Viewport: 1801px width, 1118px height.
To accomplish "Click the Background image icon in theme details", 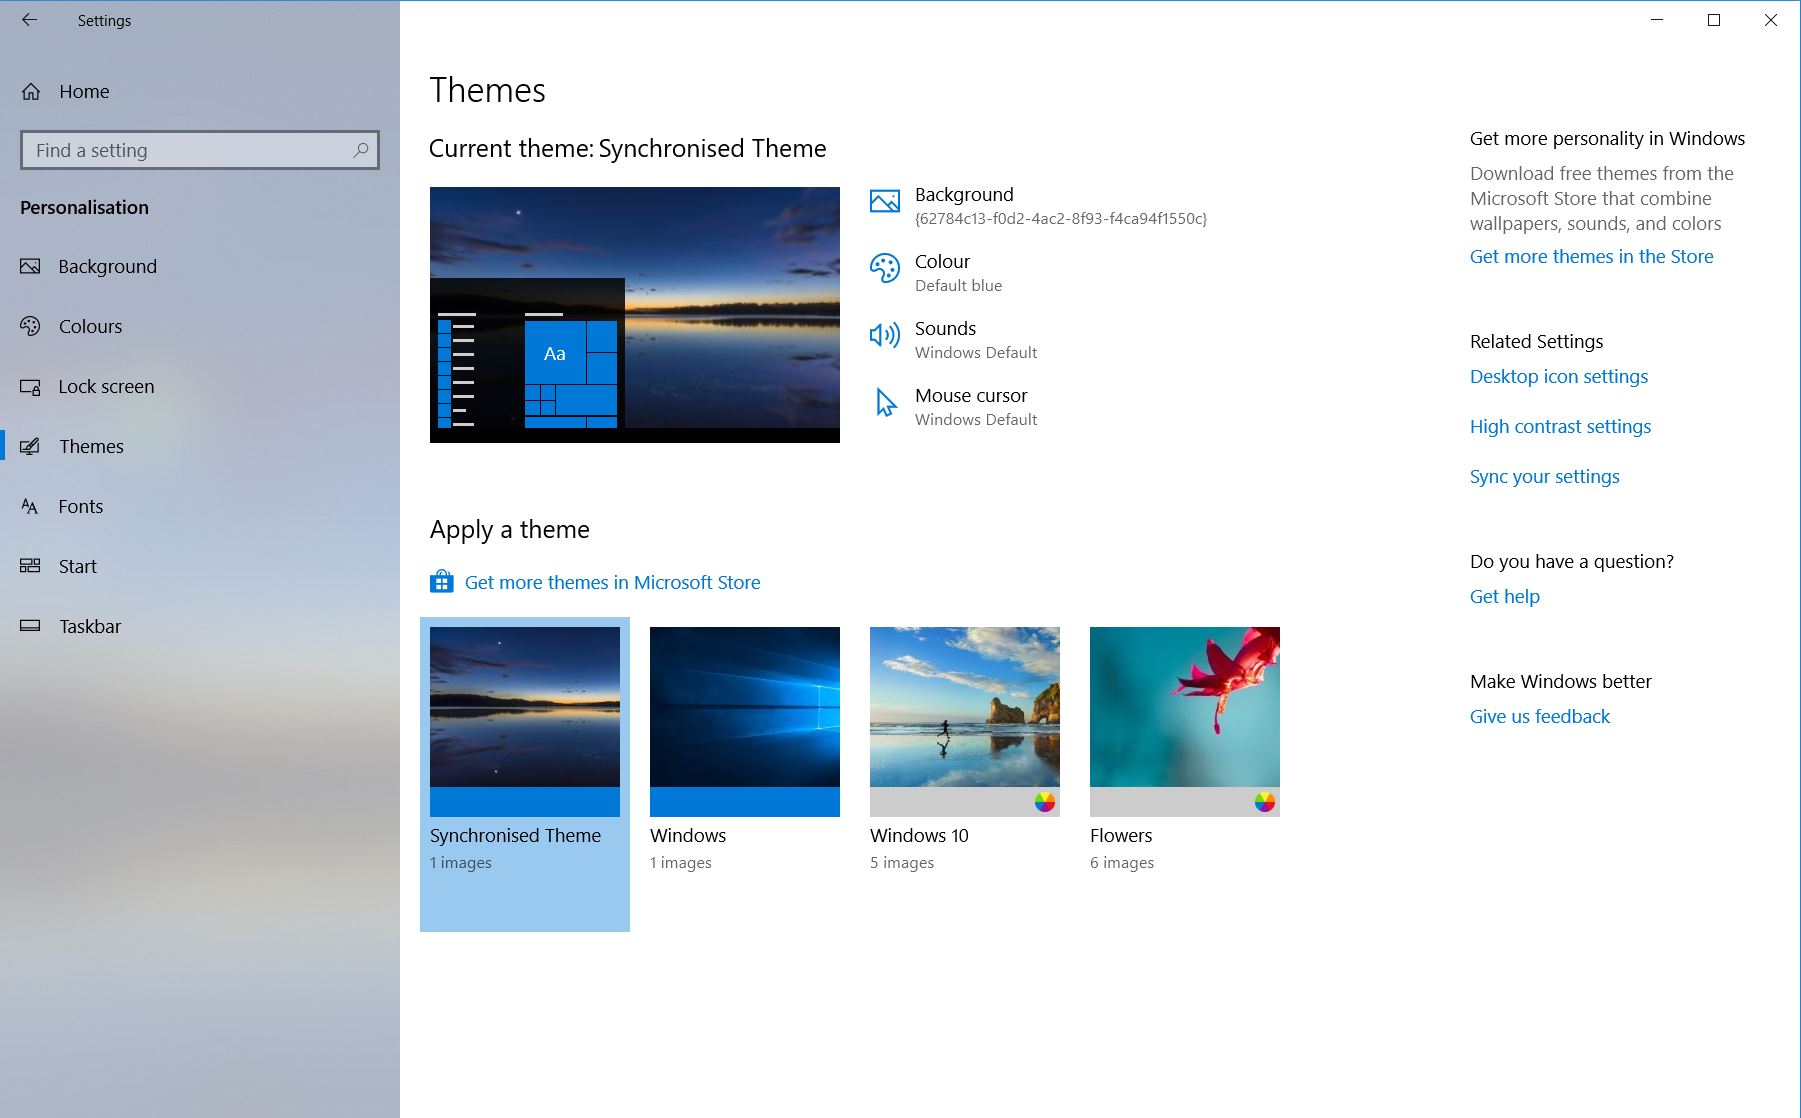I will pyautogui.click(x=885, y=202).
